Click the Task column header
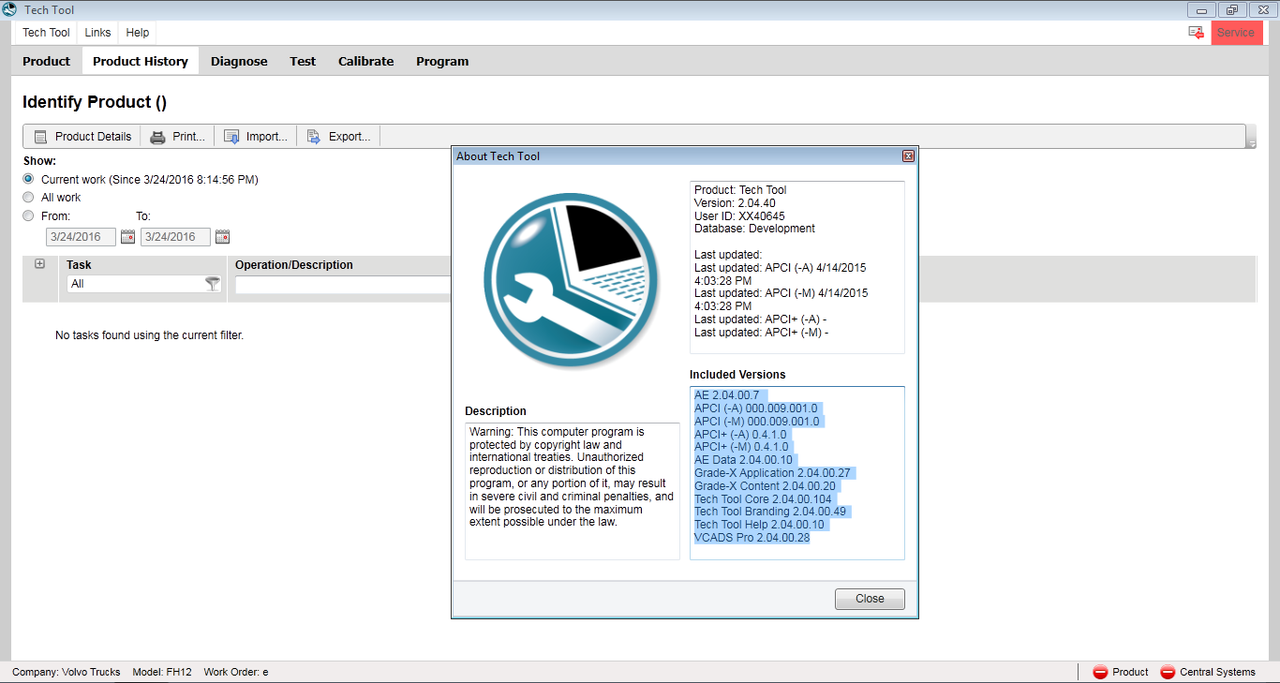Image resolution: width=1280 pixels, height=683 pixels. [79, 265]
